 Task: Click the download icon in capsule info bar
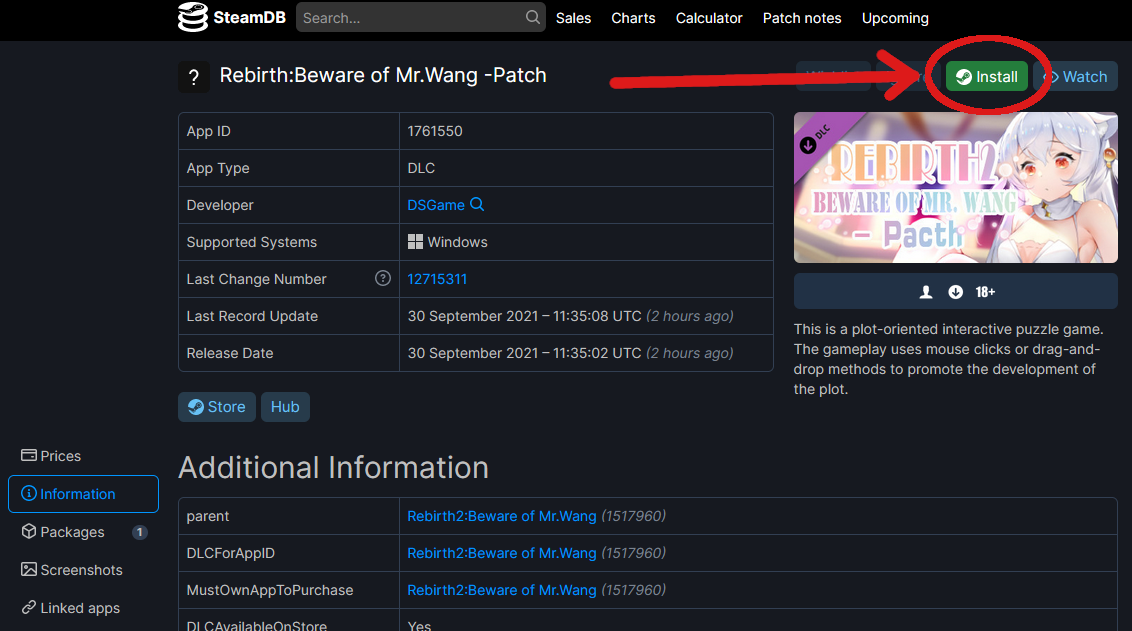(x=955, y=292)
